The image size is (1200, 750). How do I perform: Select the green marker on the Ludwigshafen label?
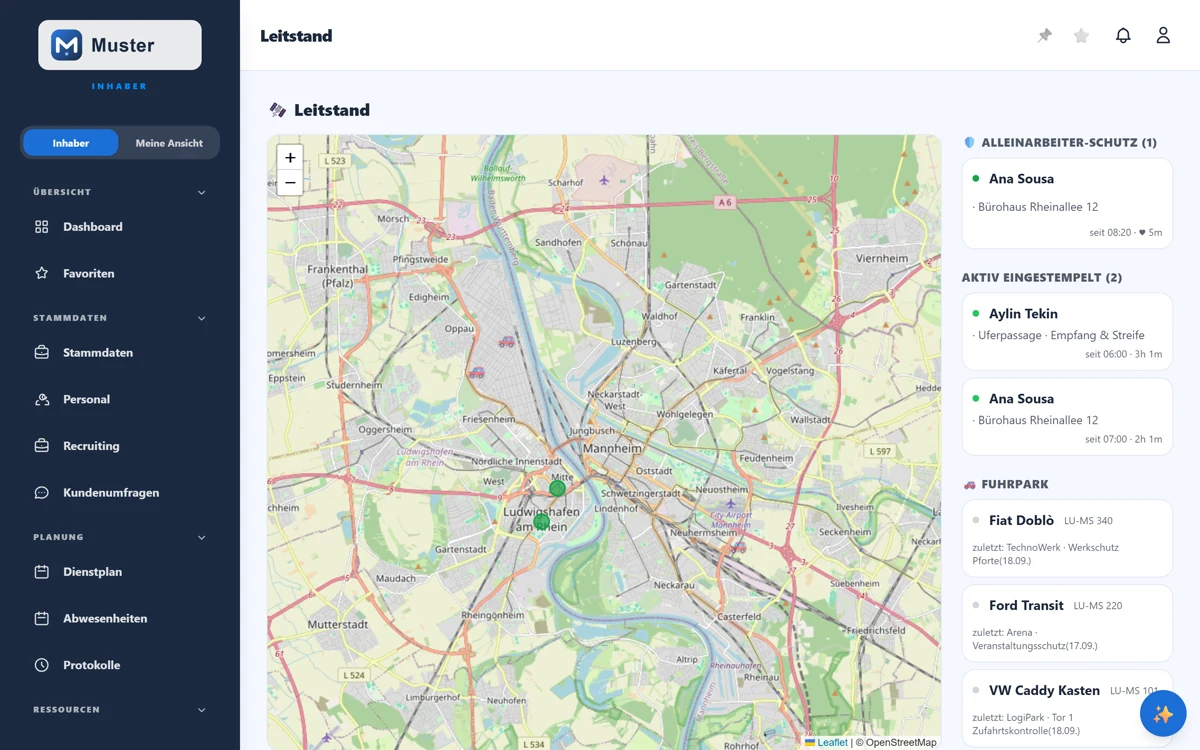click(x=541, y=521)
